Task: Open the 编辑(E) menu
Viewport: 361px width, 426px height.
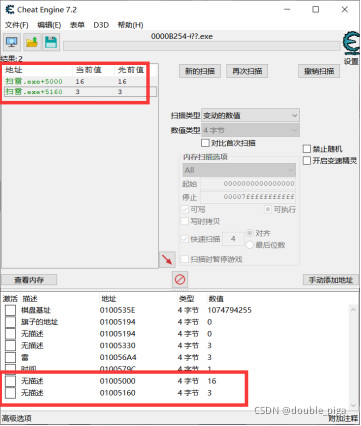Action: (49, 25)
